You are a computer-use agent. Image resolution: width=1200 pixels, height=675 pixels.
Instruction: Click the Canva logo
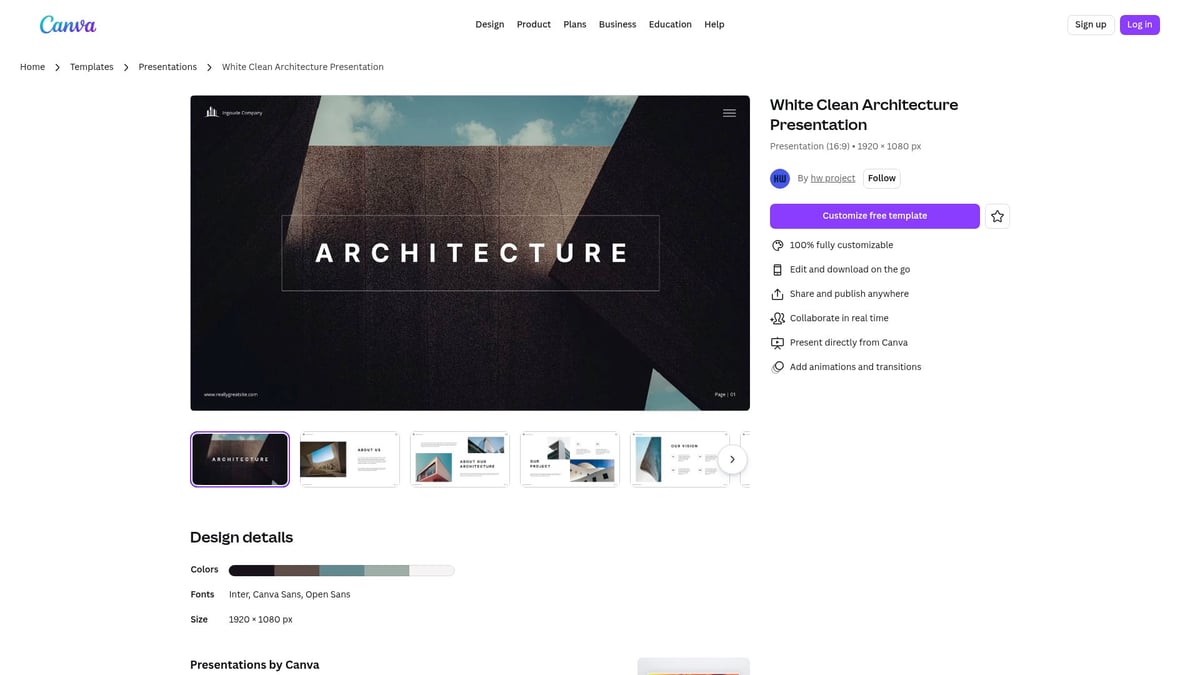point(67,24)
